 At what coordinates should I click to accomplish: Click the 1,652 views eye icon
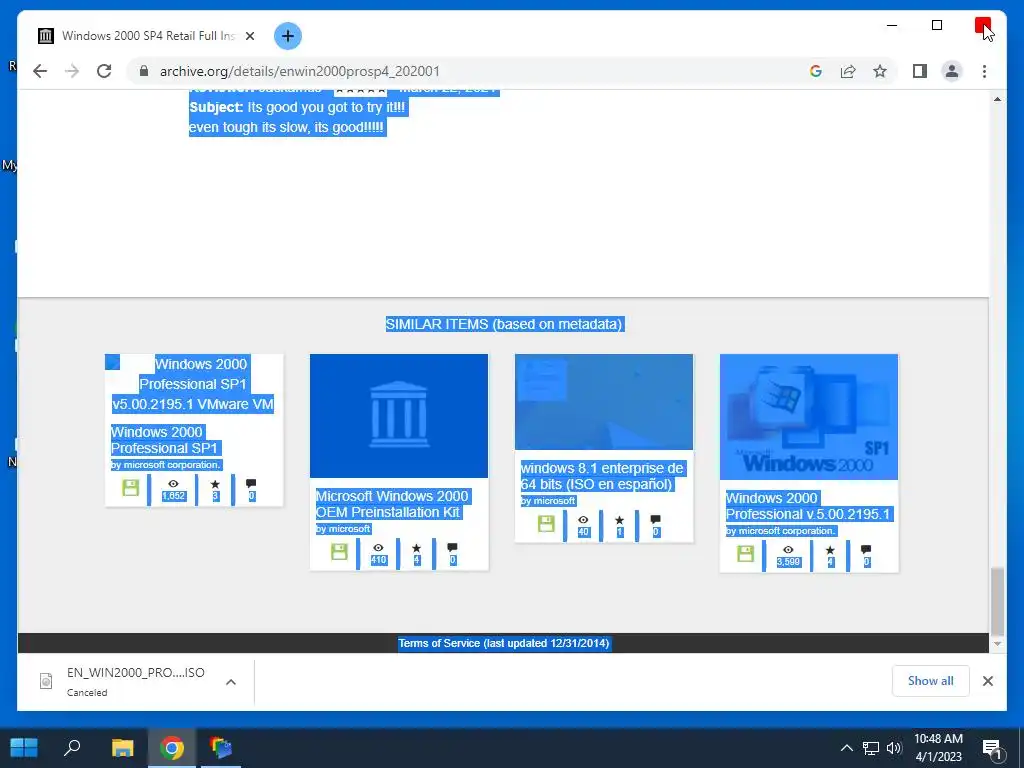click(173, 484)
